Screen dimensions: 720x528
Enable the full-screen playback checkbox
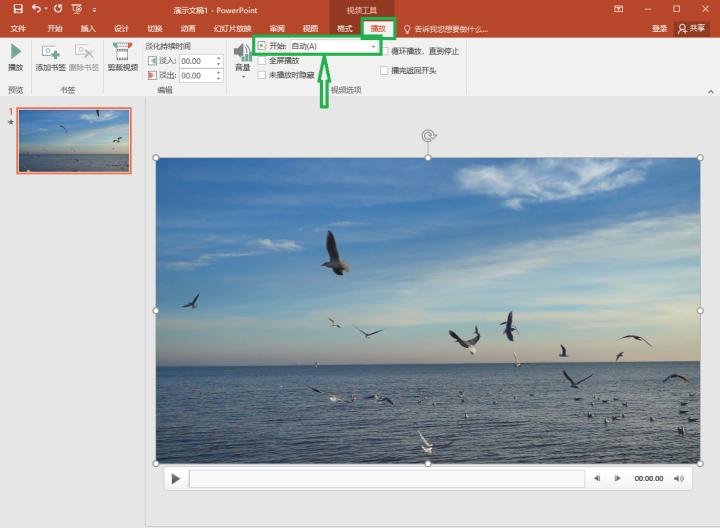coord(262,61)
